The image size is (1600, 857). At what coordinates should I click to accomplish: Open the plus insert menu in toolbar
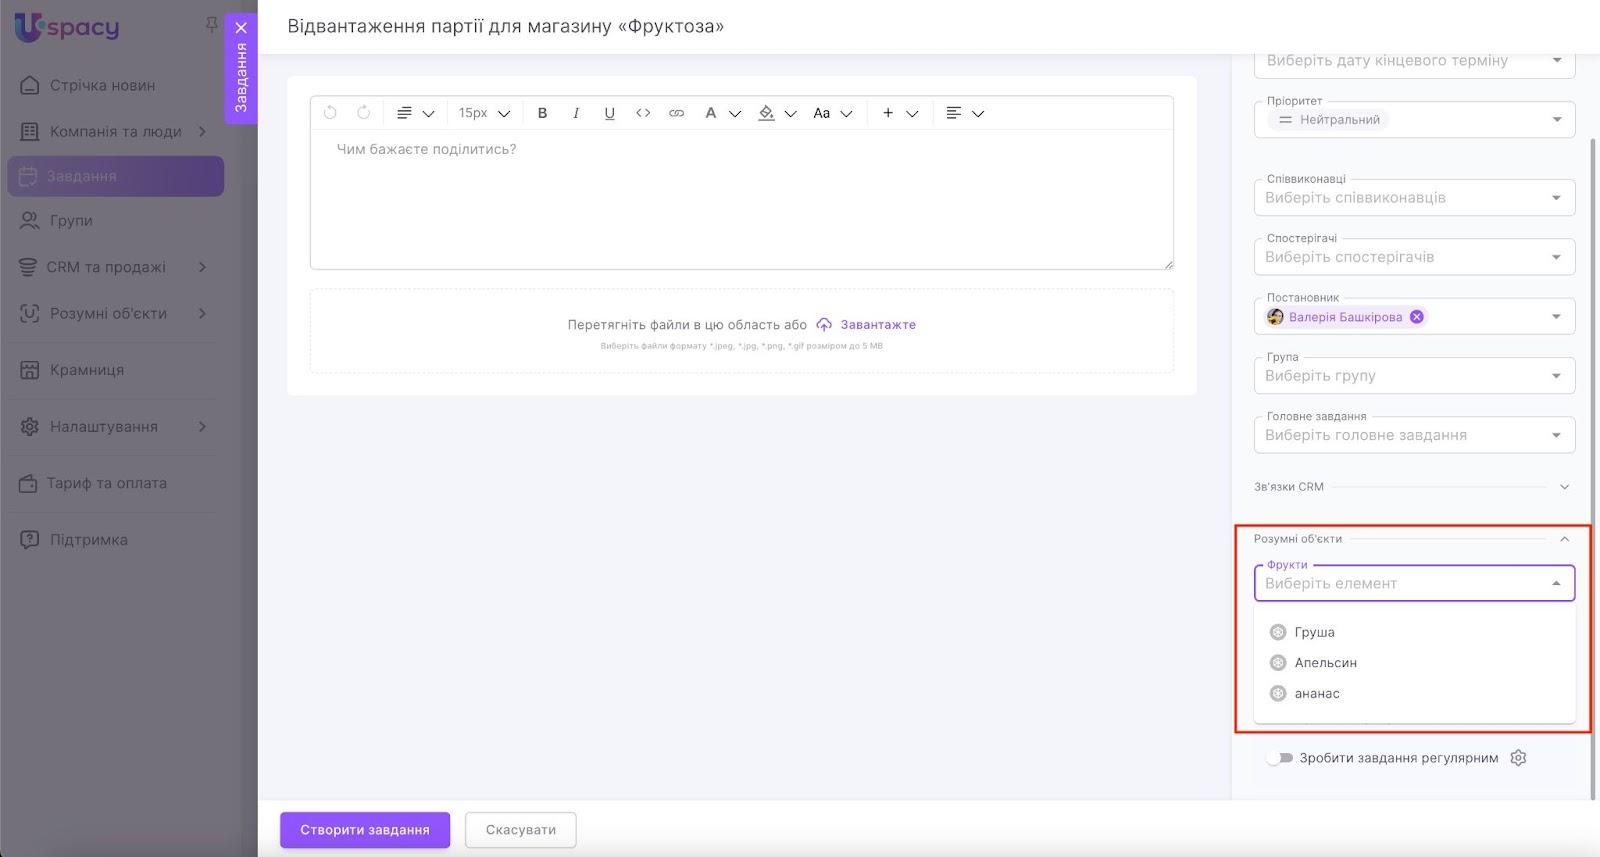click(x=899, y=113)
